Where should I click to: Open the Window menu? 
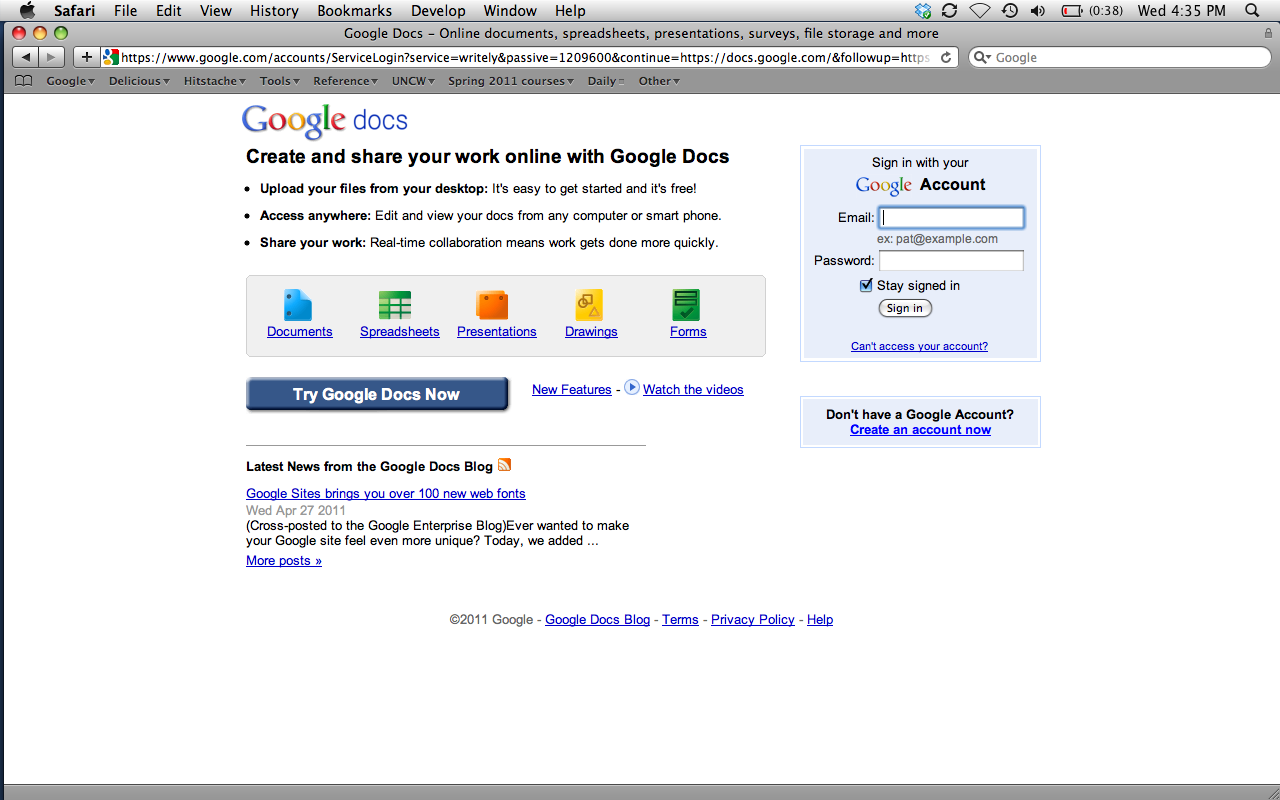click(x=510, y=10)
